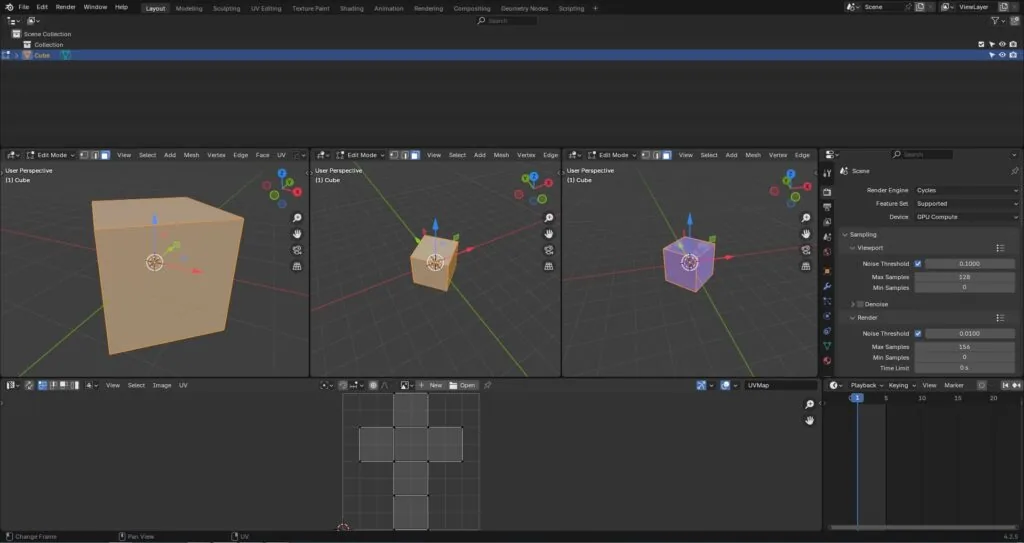The height and width of the screenshot is (543, 1024).
Task: Pin the image in UV editor header
Action: pos(487,386)
